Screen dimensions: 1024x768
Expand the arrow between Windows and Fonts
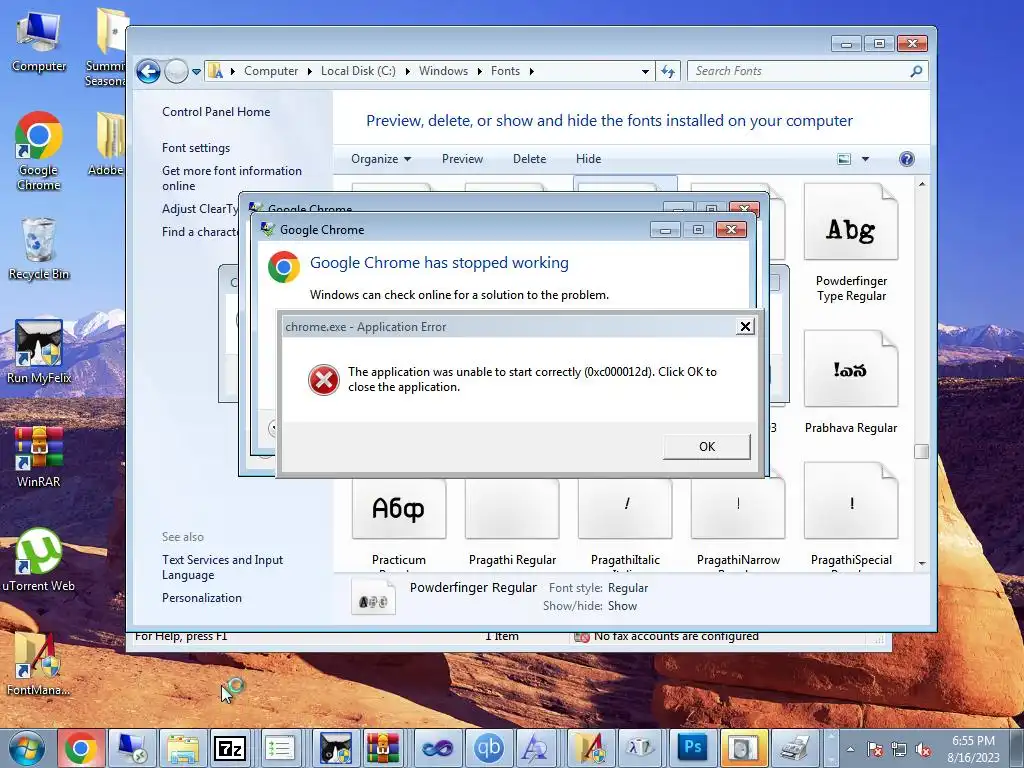(480, 71)
